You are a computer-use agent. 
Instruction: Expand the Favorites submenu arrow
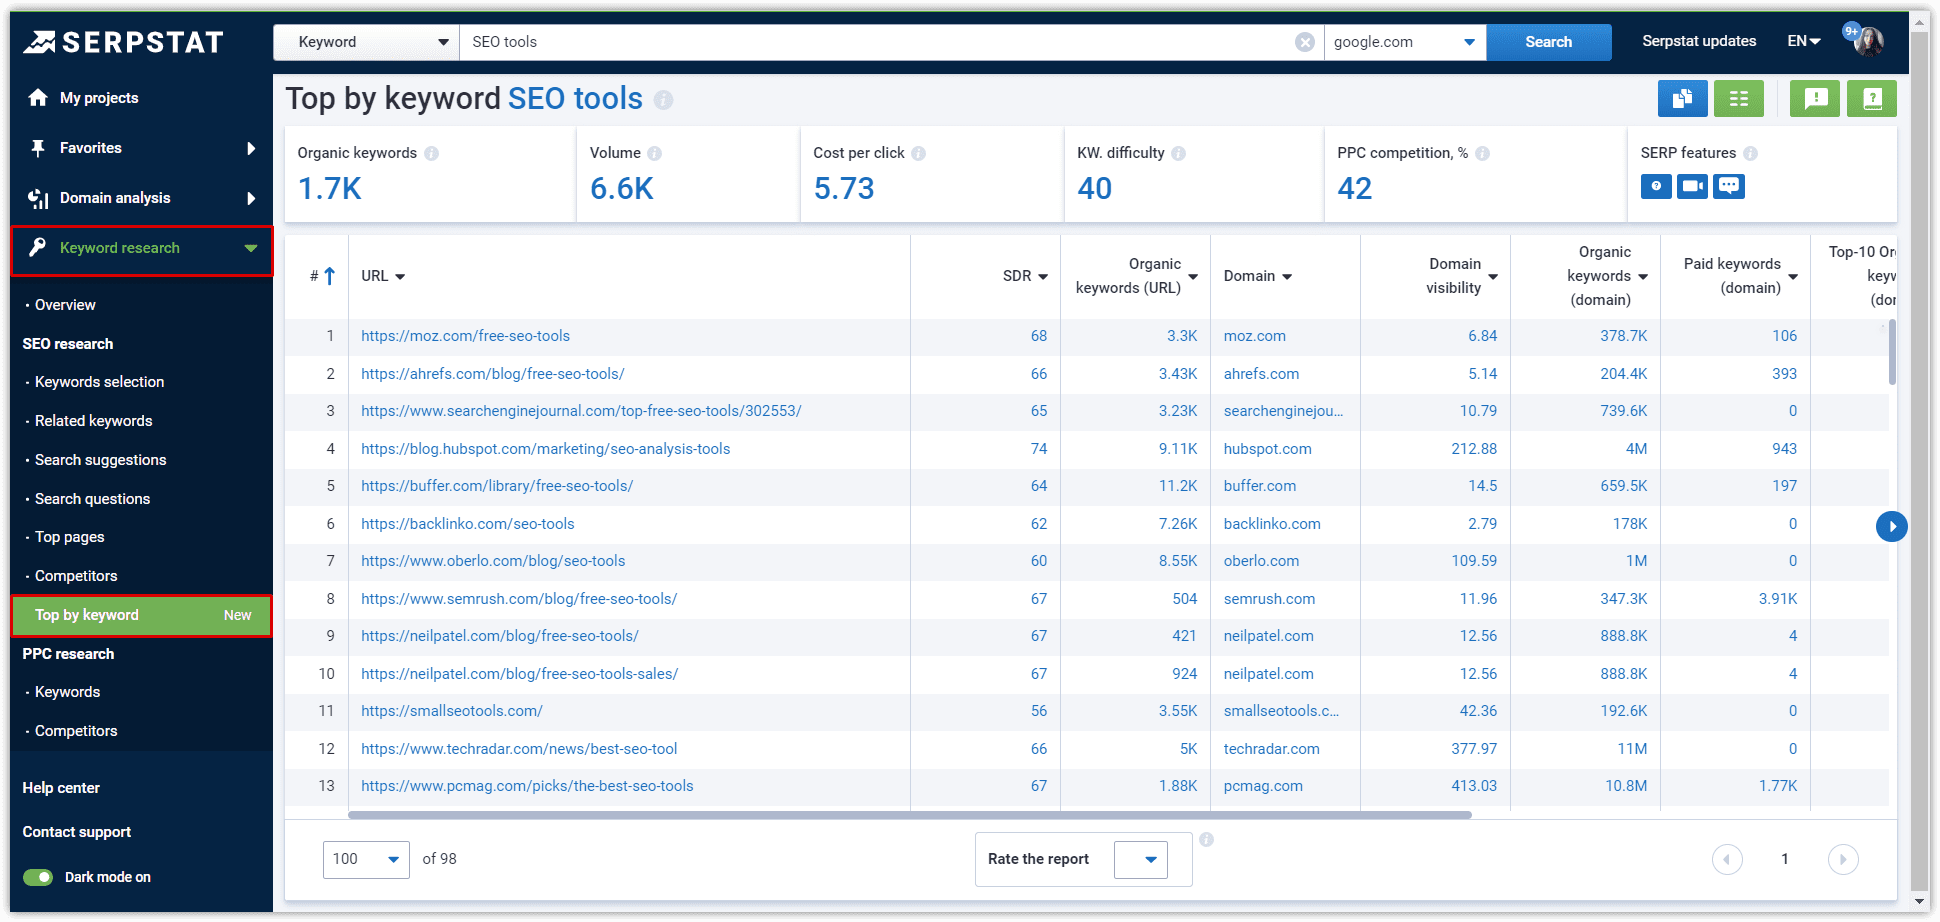point(251,148)
